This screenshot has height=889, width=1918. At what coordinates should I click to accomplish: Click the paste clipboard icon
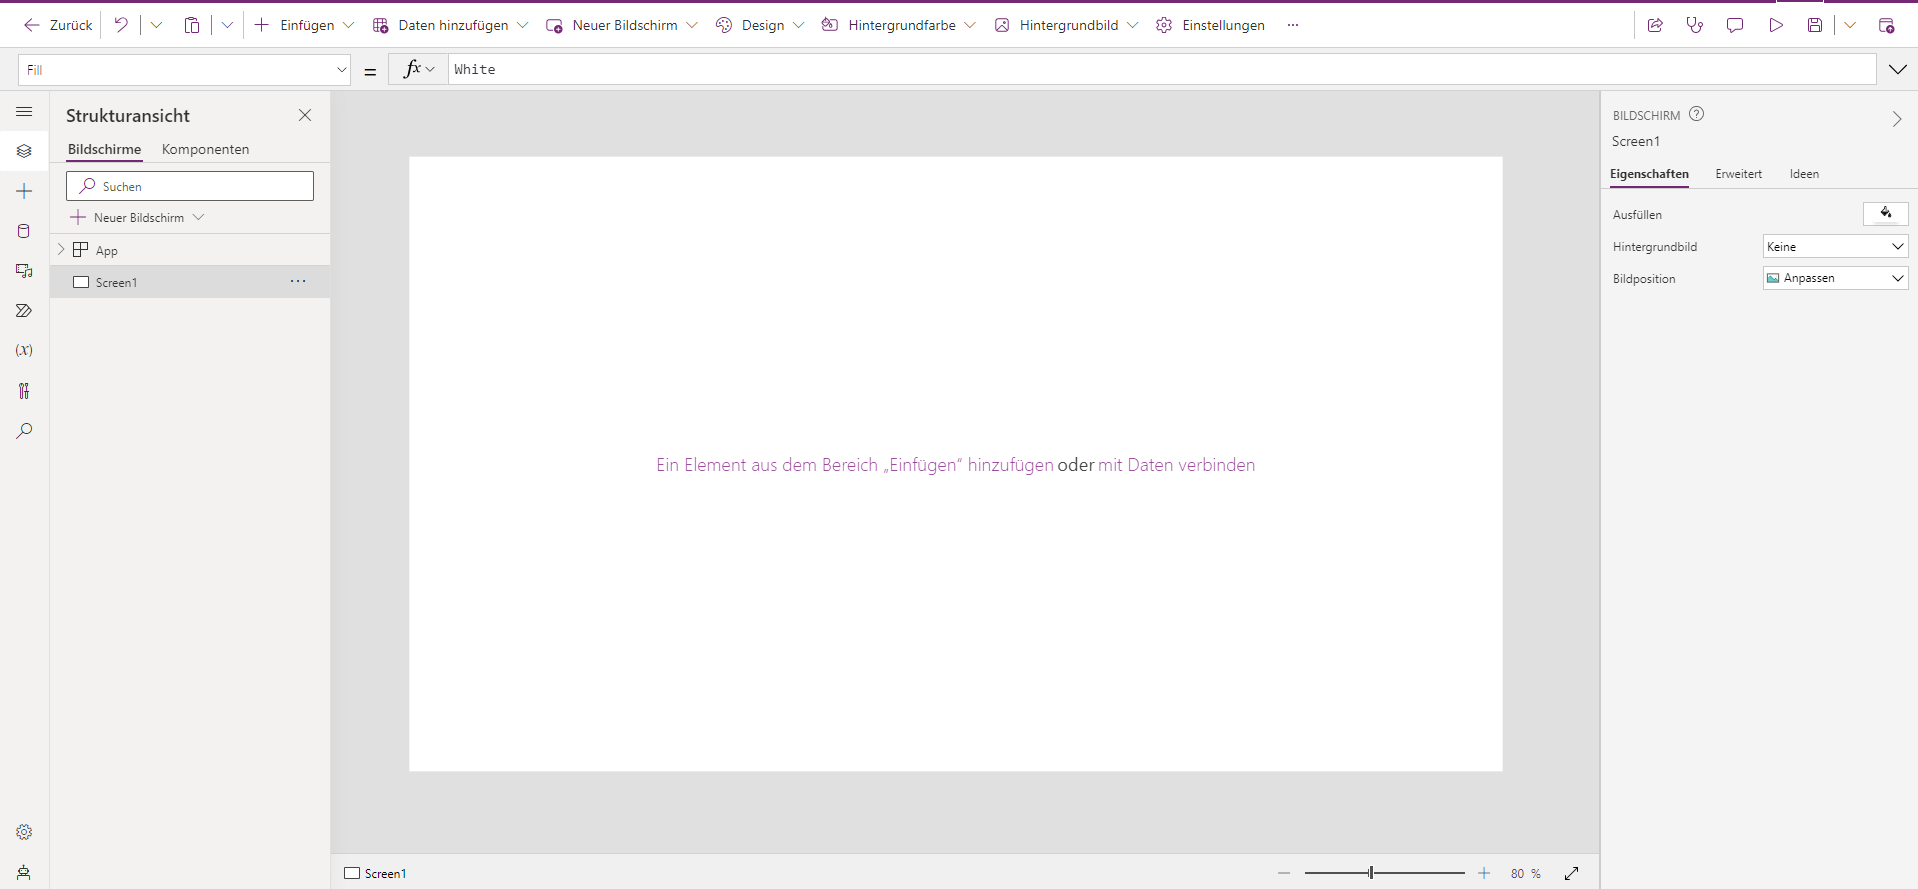[x=192, y=25]
